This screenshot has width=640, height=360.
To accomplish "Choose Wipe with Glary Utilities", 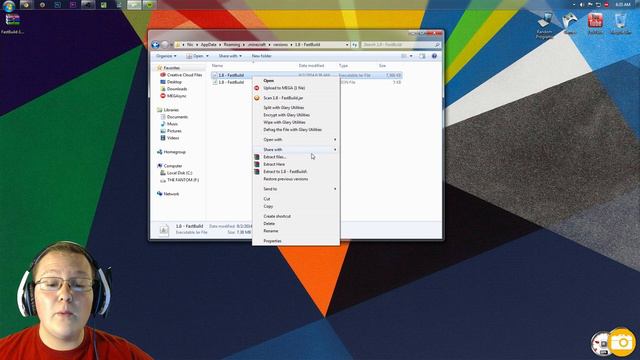I will point(296,122).
